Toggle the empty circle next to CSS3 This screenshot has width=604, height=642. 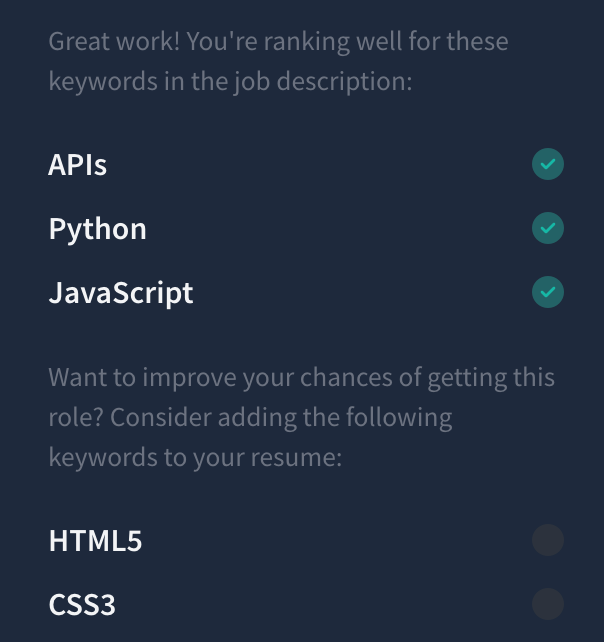coord(547,604)
